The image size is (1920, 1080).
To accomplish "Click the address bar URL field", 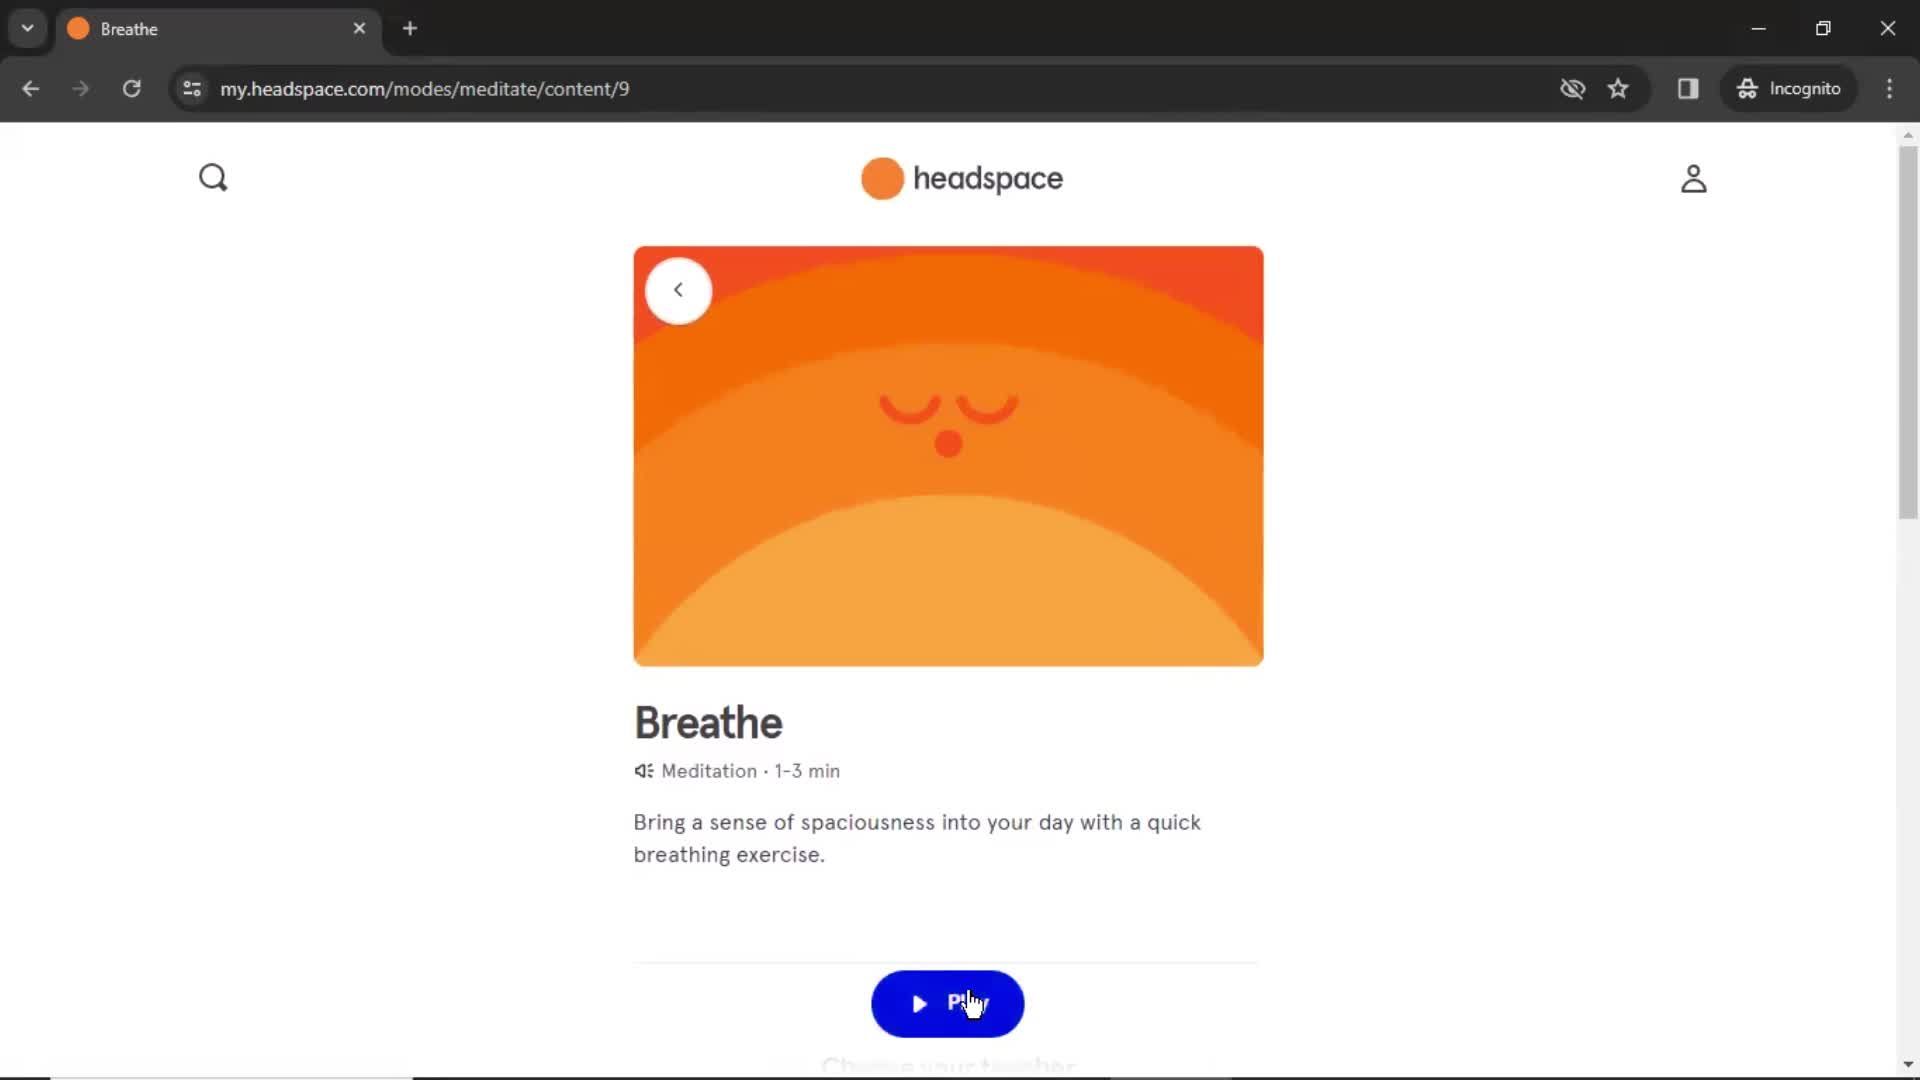I will [425, 88].
